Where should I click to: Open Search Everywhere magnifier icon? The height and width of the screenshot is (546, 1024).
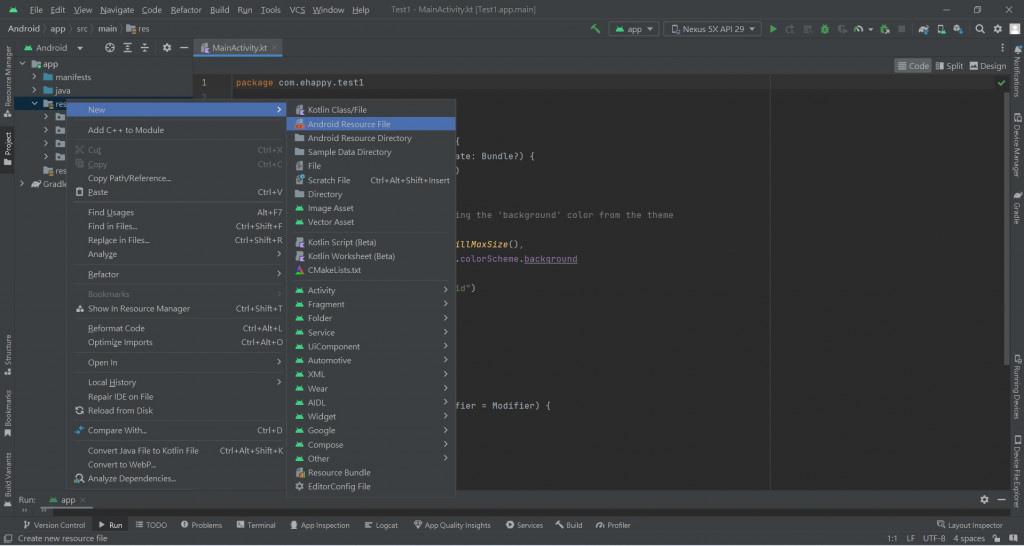pyautogui.click(x=980, y=29)
